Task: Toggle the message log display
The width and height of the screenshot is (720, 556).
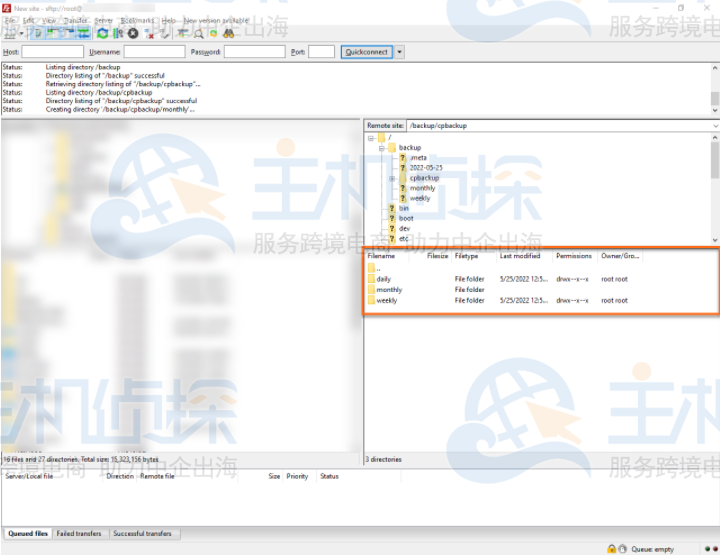Action: click(38, 34)
